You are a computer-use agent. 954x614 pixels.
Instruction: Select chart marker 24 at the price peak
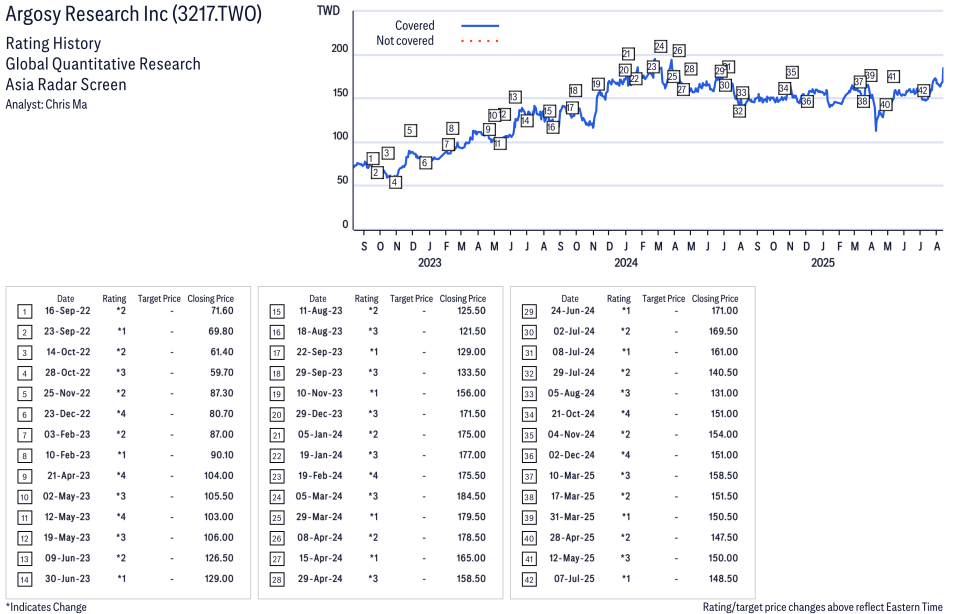coord(660,46)
